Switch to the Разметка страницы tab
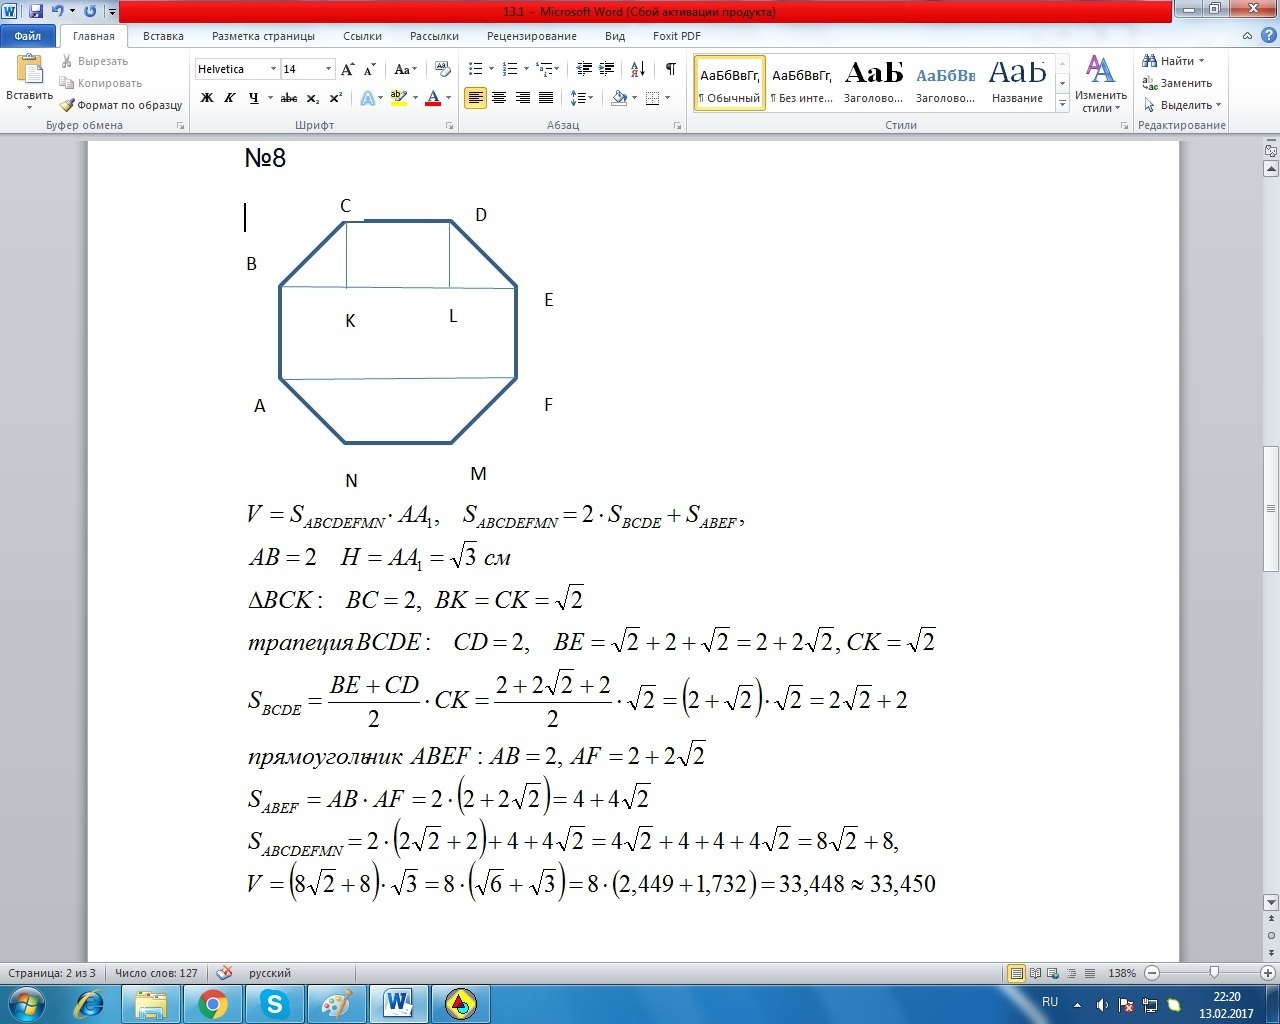Image resolution: width=1280 pixels, height=1024 pixels. click(x=263, y=36)
